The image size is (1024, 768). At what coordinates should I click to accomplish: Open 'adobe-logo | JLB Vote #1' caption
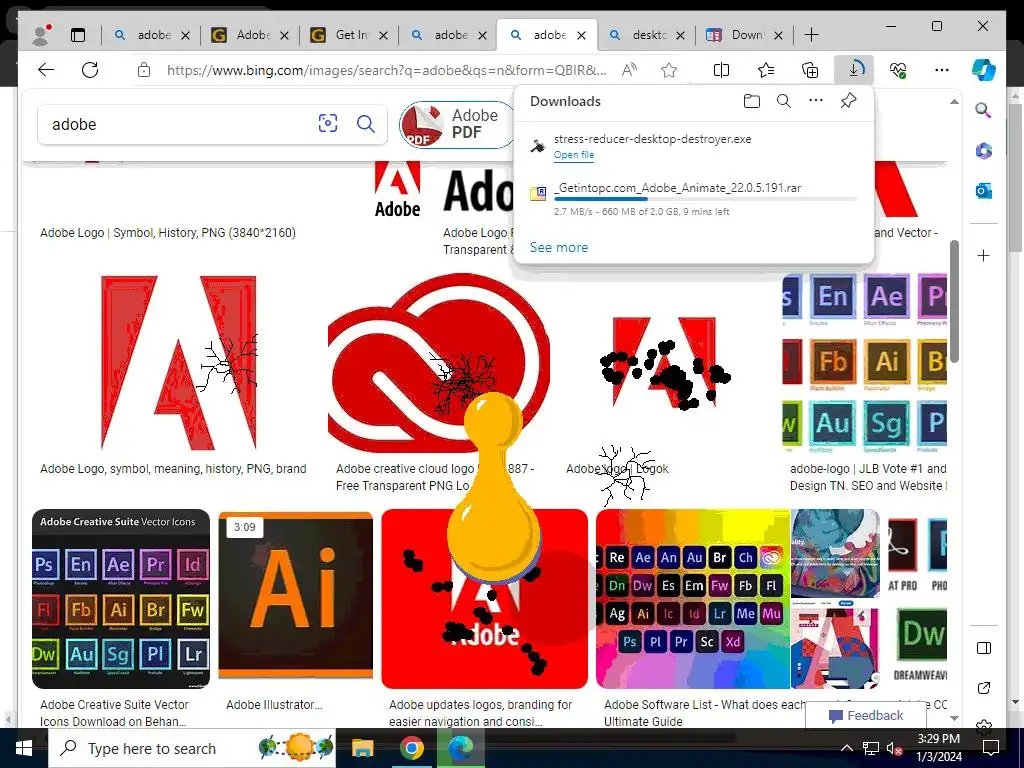(868, 477)
